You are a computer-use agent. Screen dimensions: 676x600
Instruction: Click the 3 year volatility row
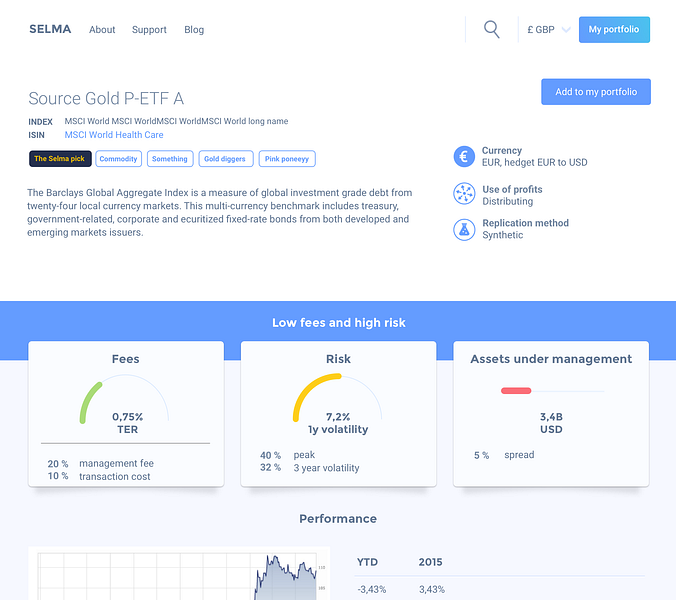coord(310,468)
